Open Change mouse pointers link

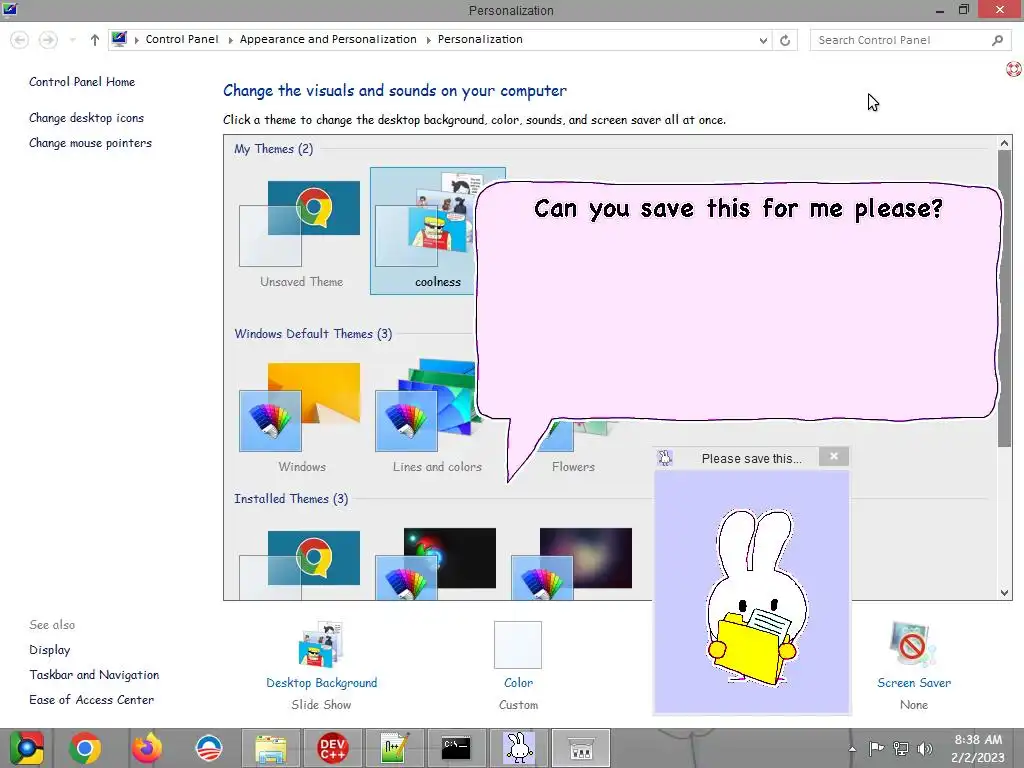pos(90,142)
